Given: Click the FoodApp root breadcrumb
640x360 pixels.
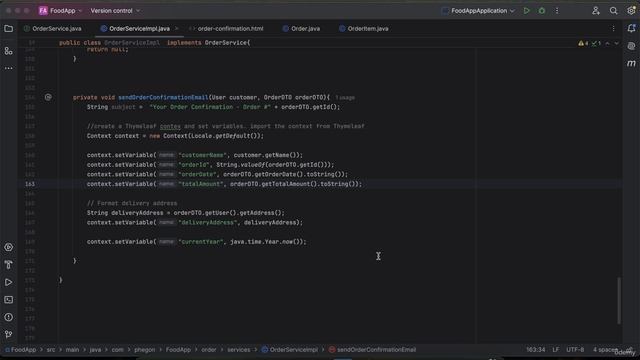Looking at the screenshot, I should click(20, 349).
